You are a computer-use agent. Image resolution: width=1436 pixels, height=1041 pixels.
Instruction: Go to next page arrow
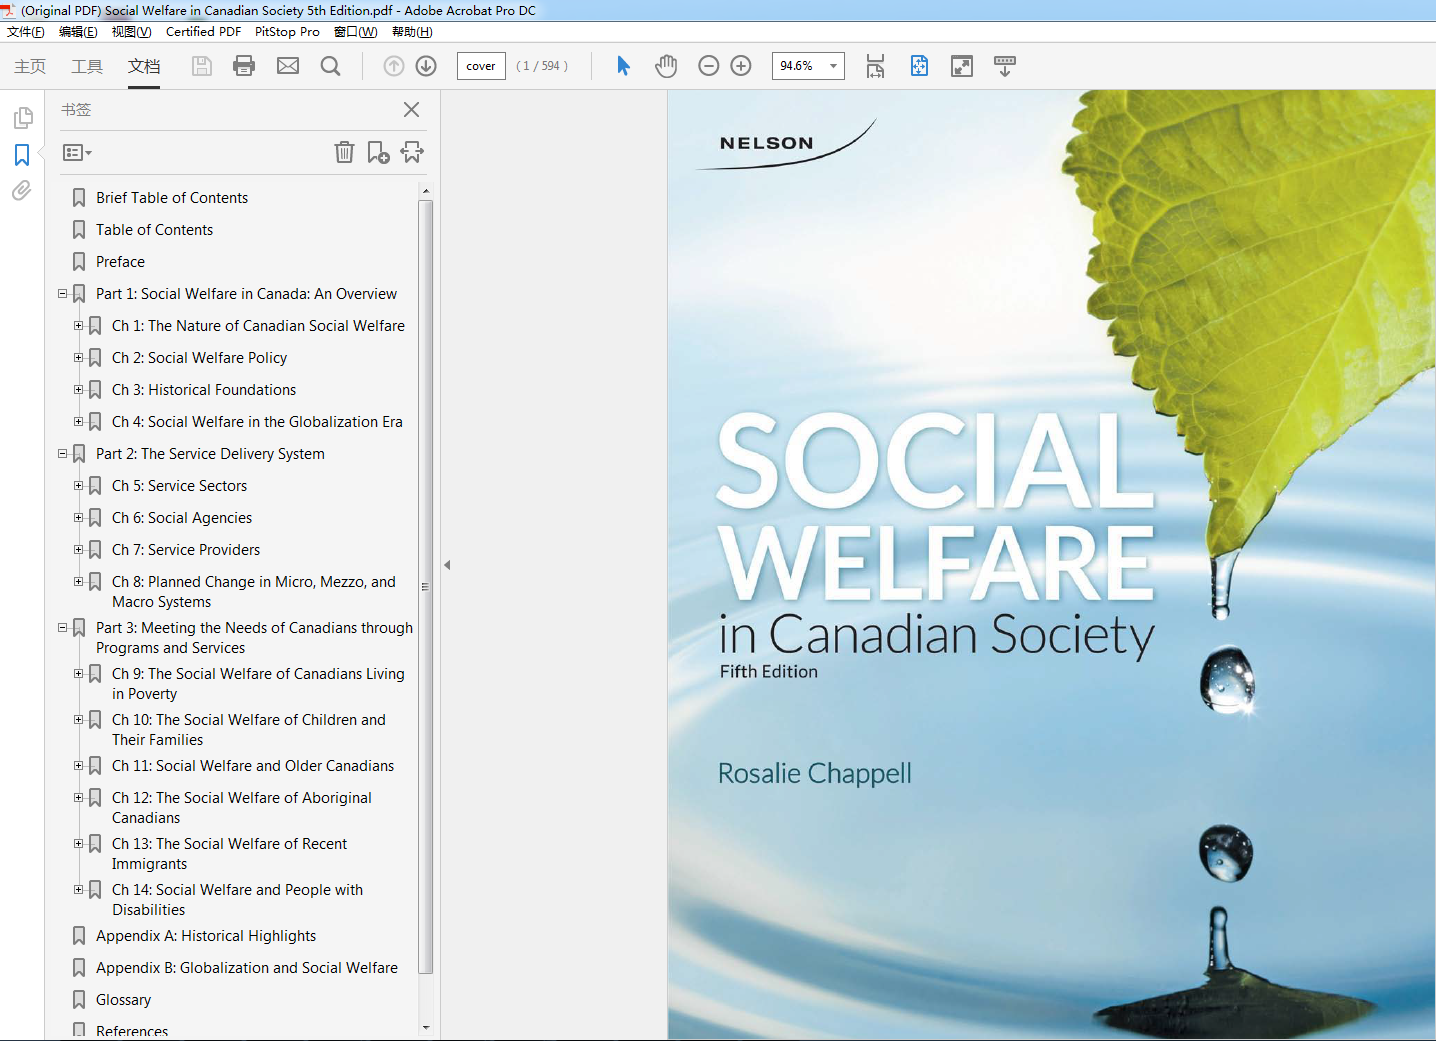click(426, 66)
